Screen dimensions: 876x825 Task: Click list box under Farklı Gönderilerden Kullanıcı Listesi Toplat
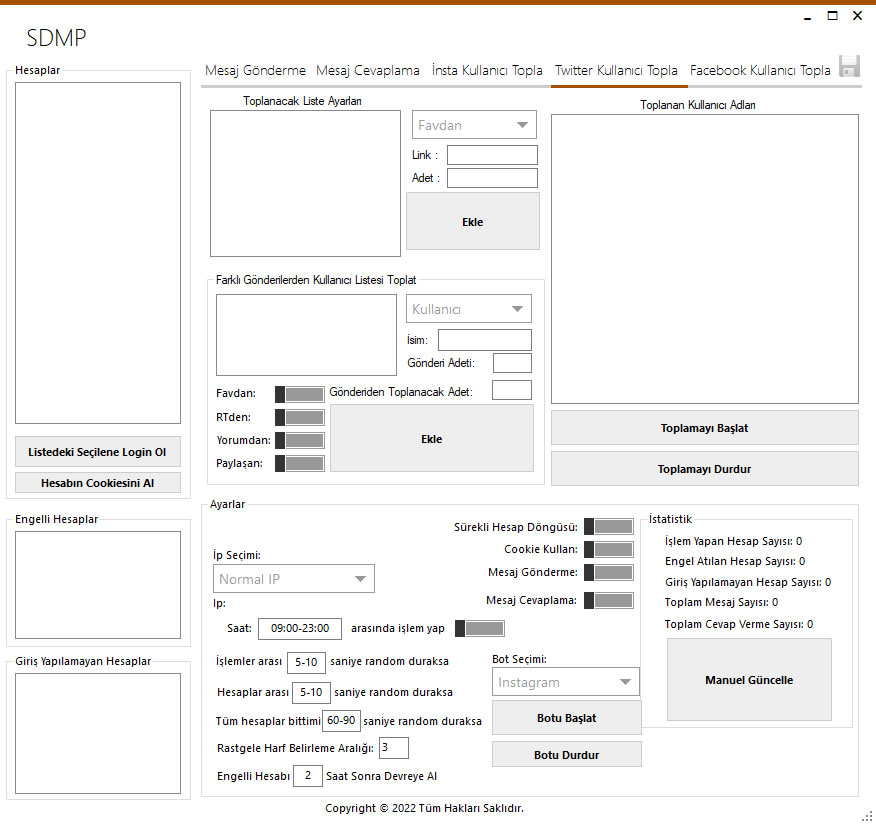coord(306,335)
